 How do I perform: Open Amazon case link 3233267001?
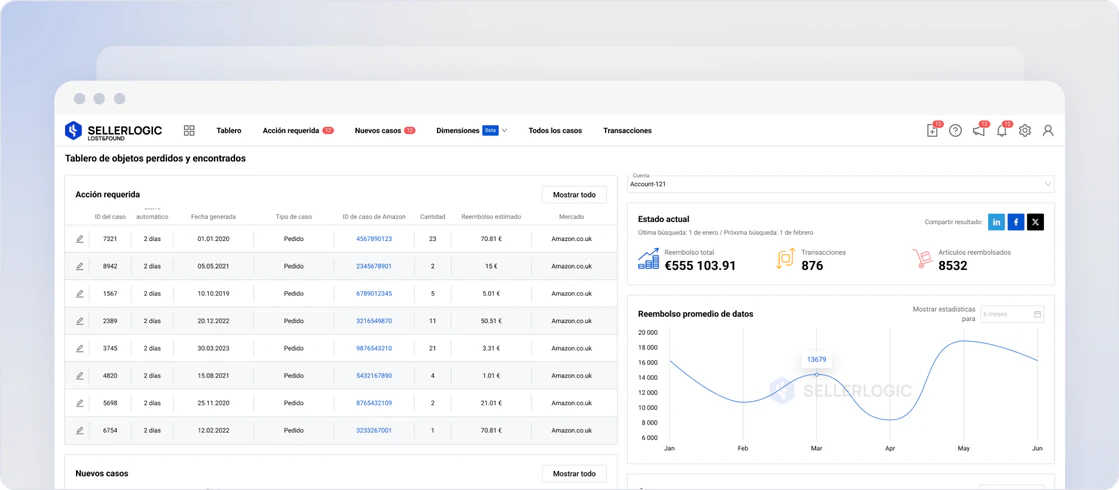point(374,430)
